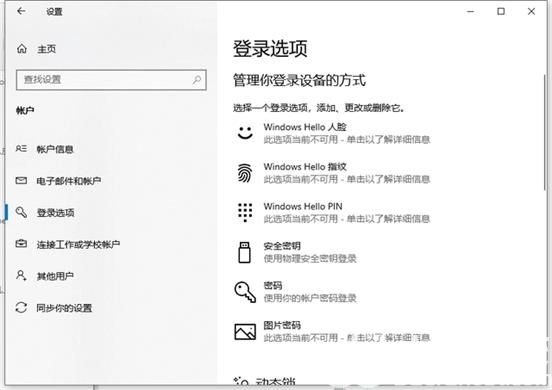
Task: Click the picture password image icon
Action: pos(245,332)
